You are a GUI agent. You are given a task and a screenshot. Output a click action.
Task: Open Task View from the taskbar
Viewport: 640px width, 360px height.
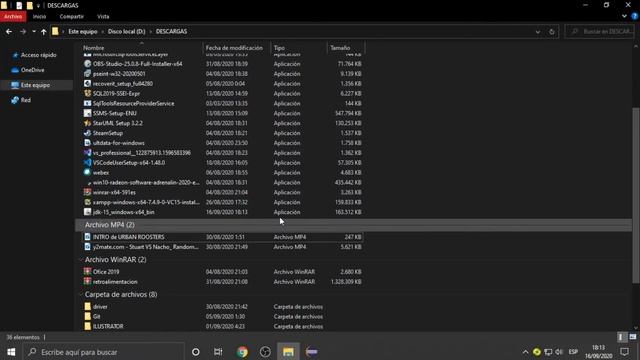tap(218, 352)
